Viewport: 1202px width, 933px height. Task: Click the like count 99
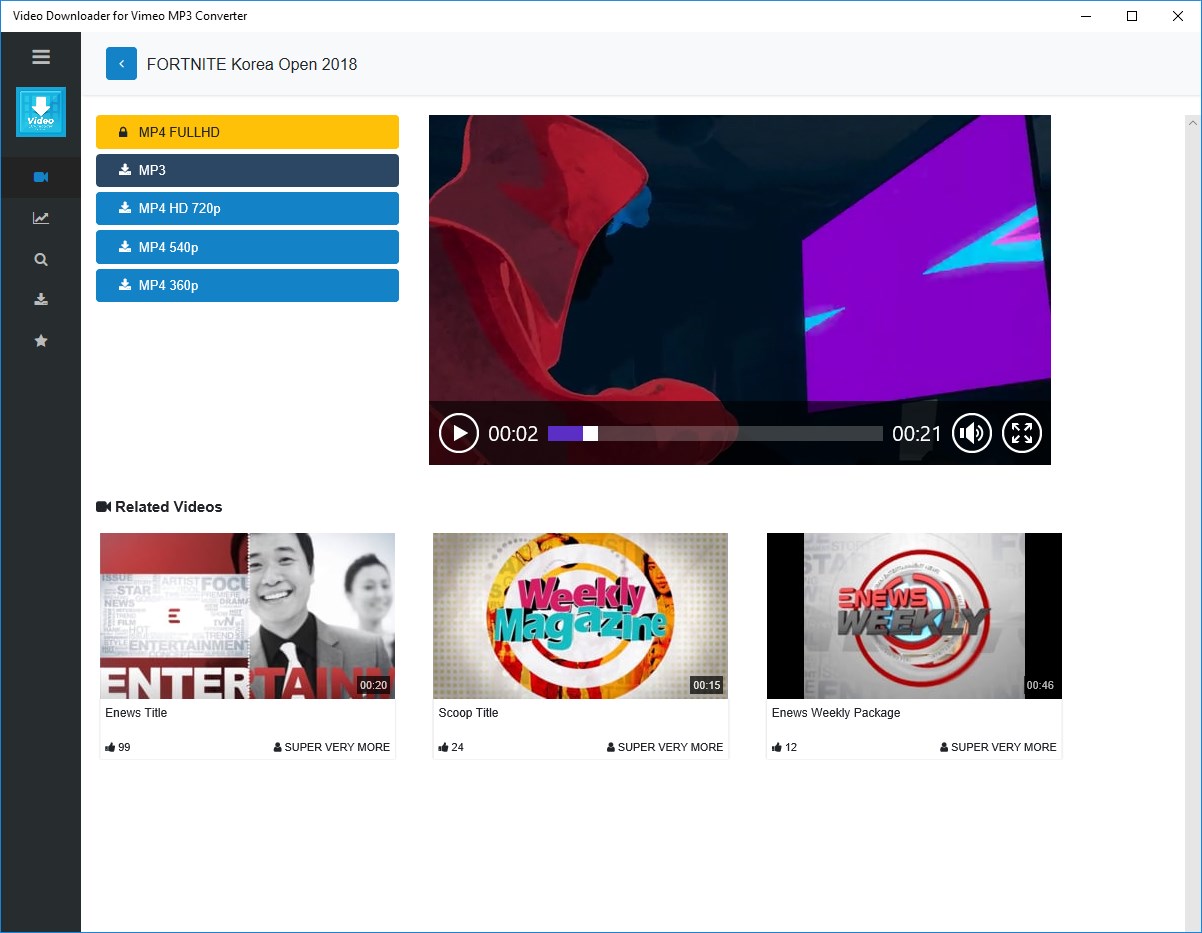(118, 747)
